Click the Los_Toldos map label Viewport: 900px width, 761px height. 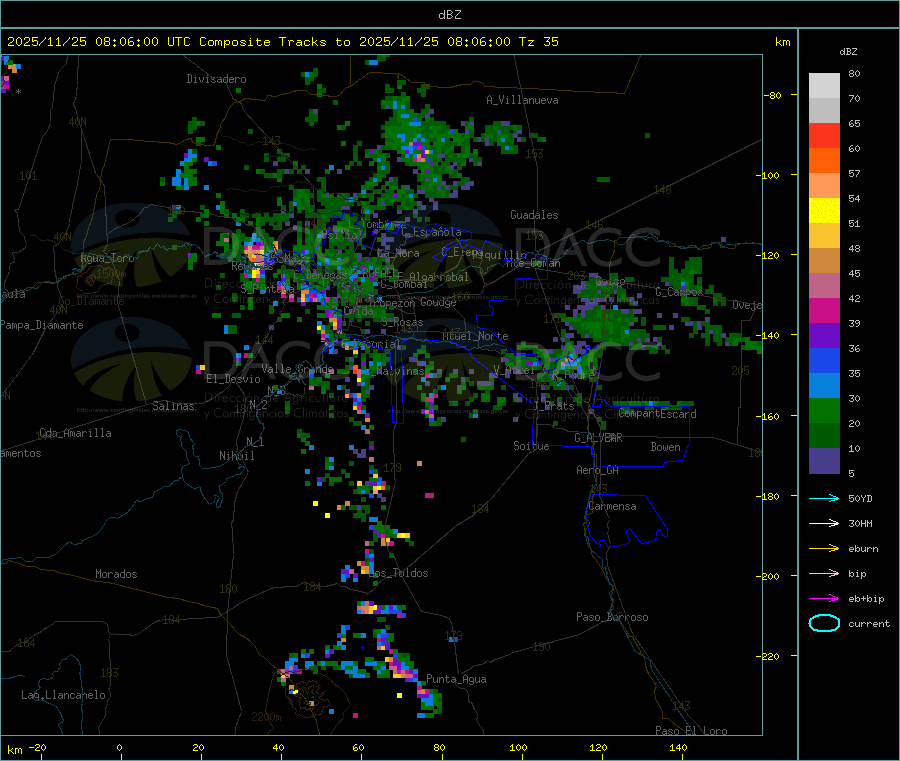(398, 573)
